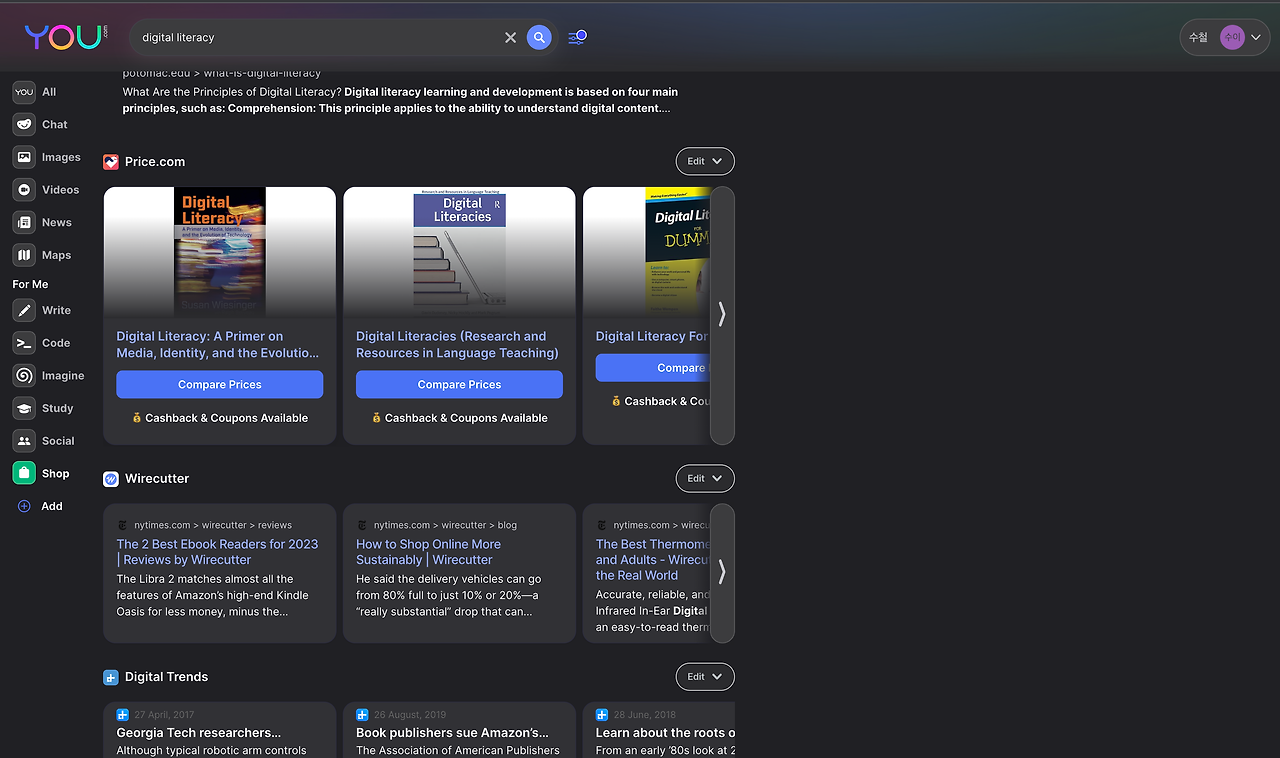Image resolution: width=1280 pixels, height=758 pixels.
Task: Switch to the Chat tab label
Action: tap(55, 125)
